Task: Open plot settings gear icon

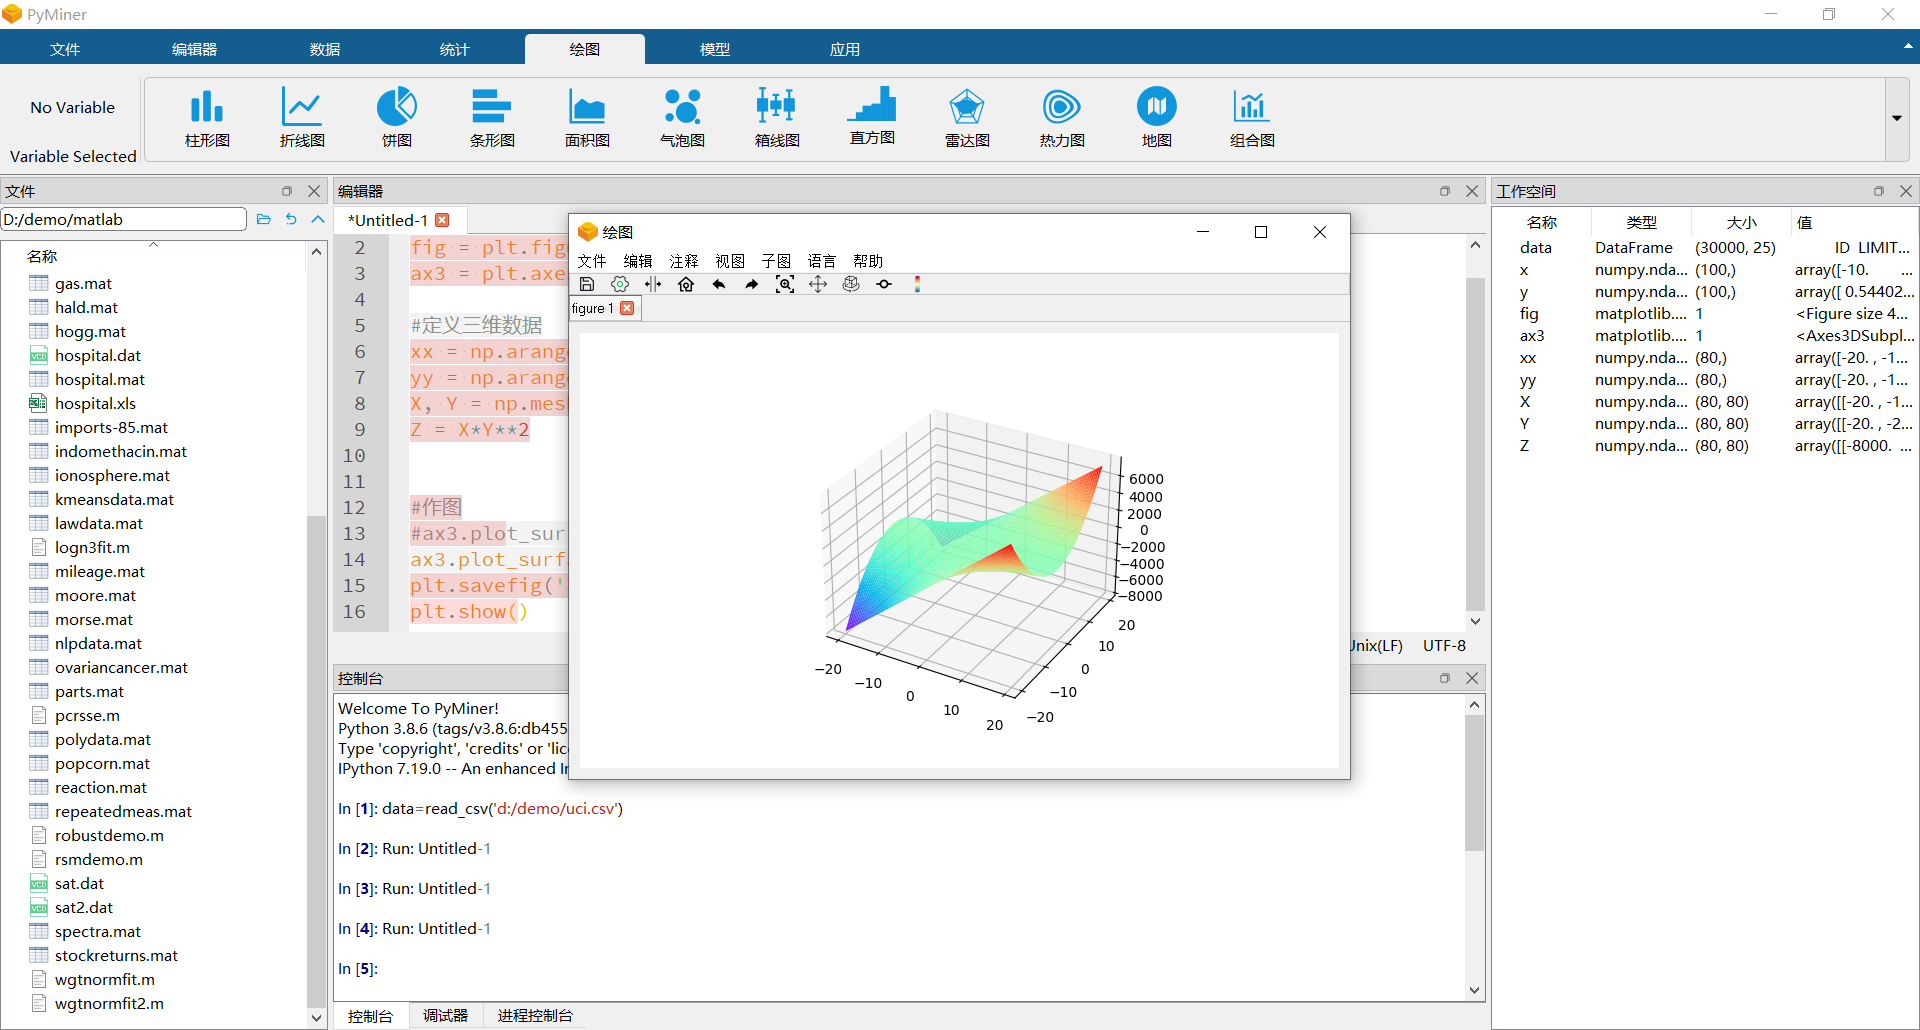Action: (x=620, y=284)
